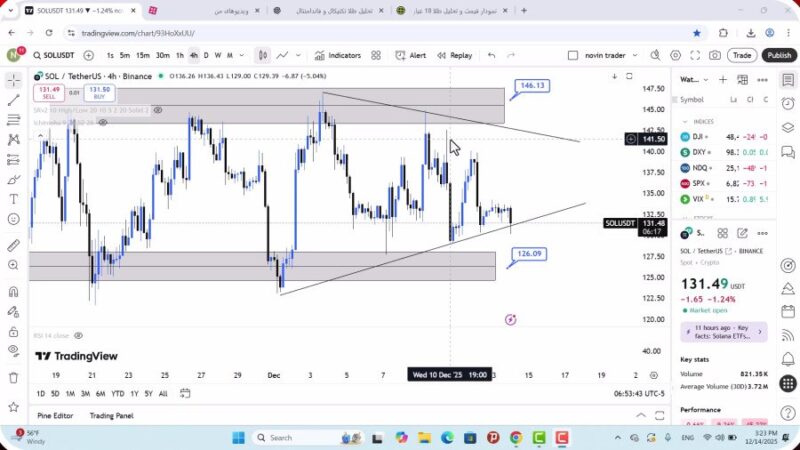Enter fullscreen chart mode
The width and height of the screenshot is (800, 450).
click(694, 55)
